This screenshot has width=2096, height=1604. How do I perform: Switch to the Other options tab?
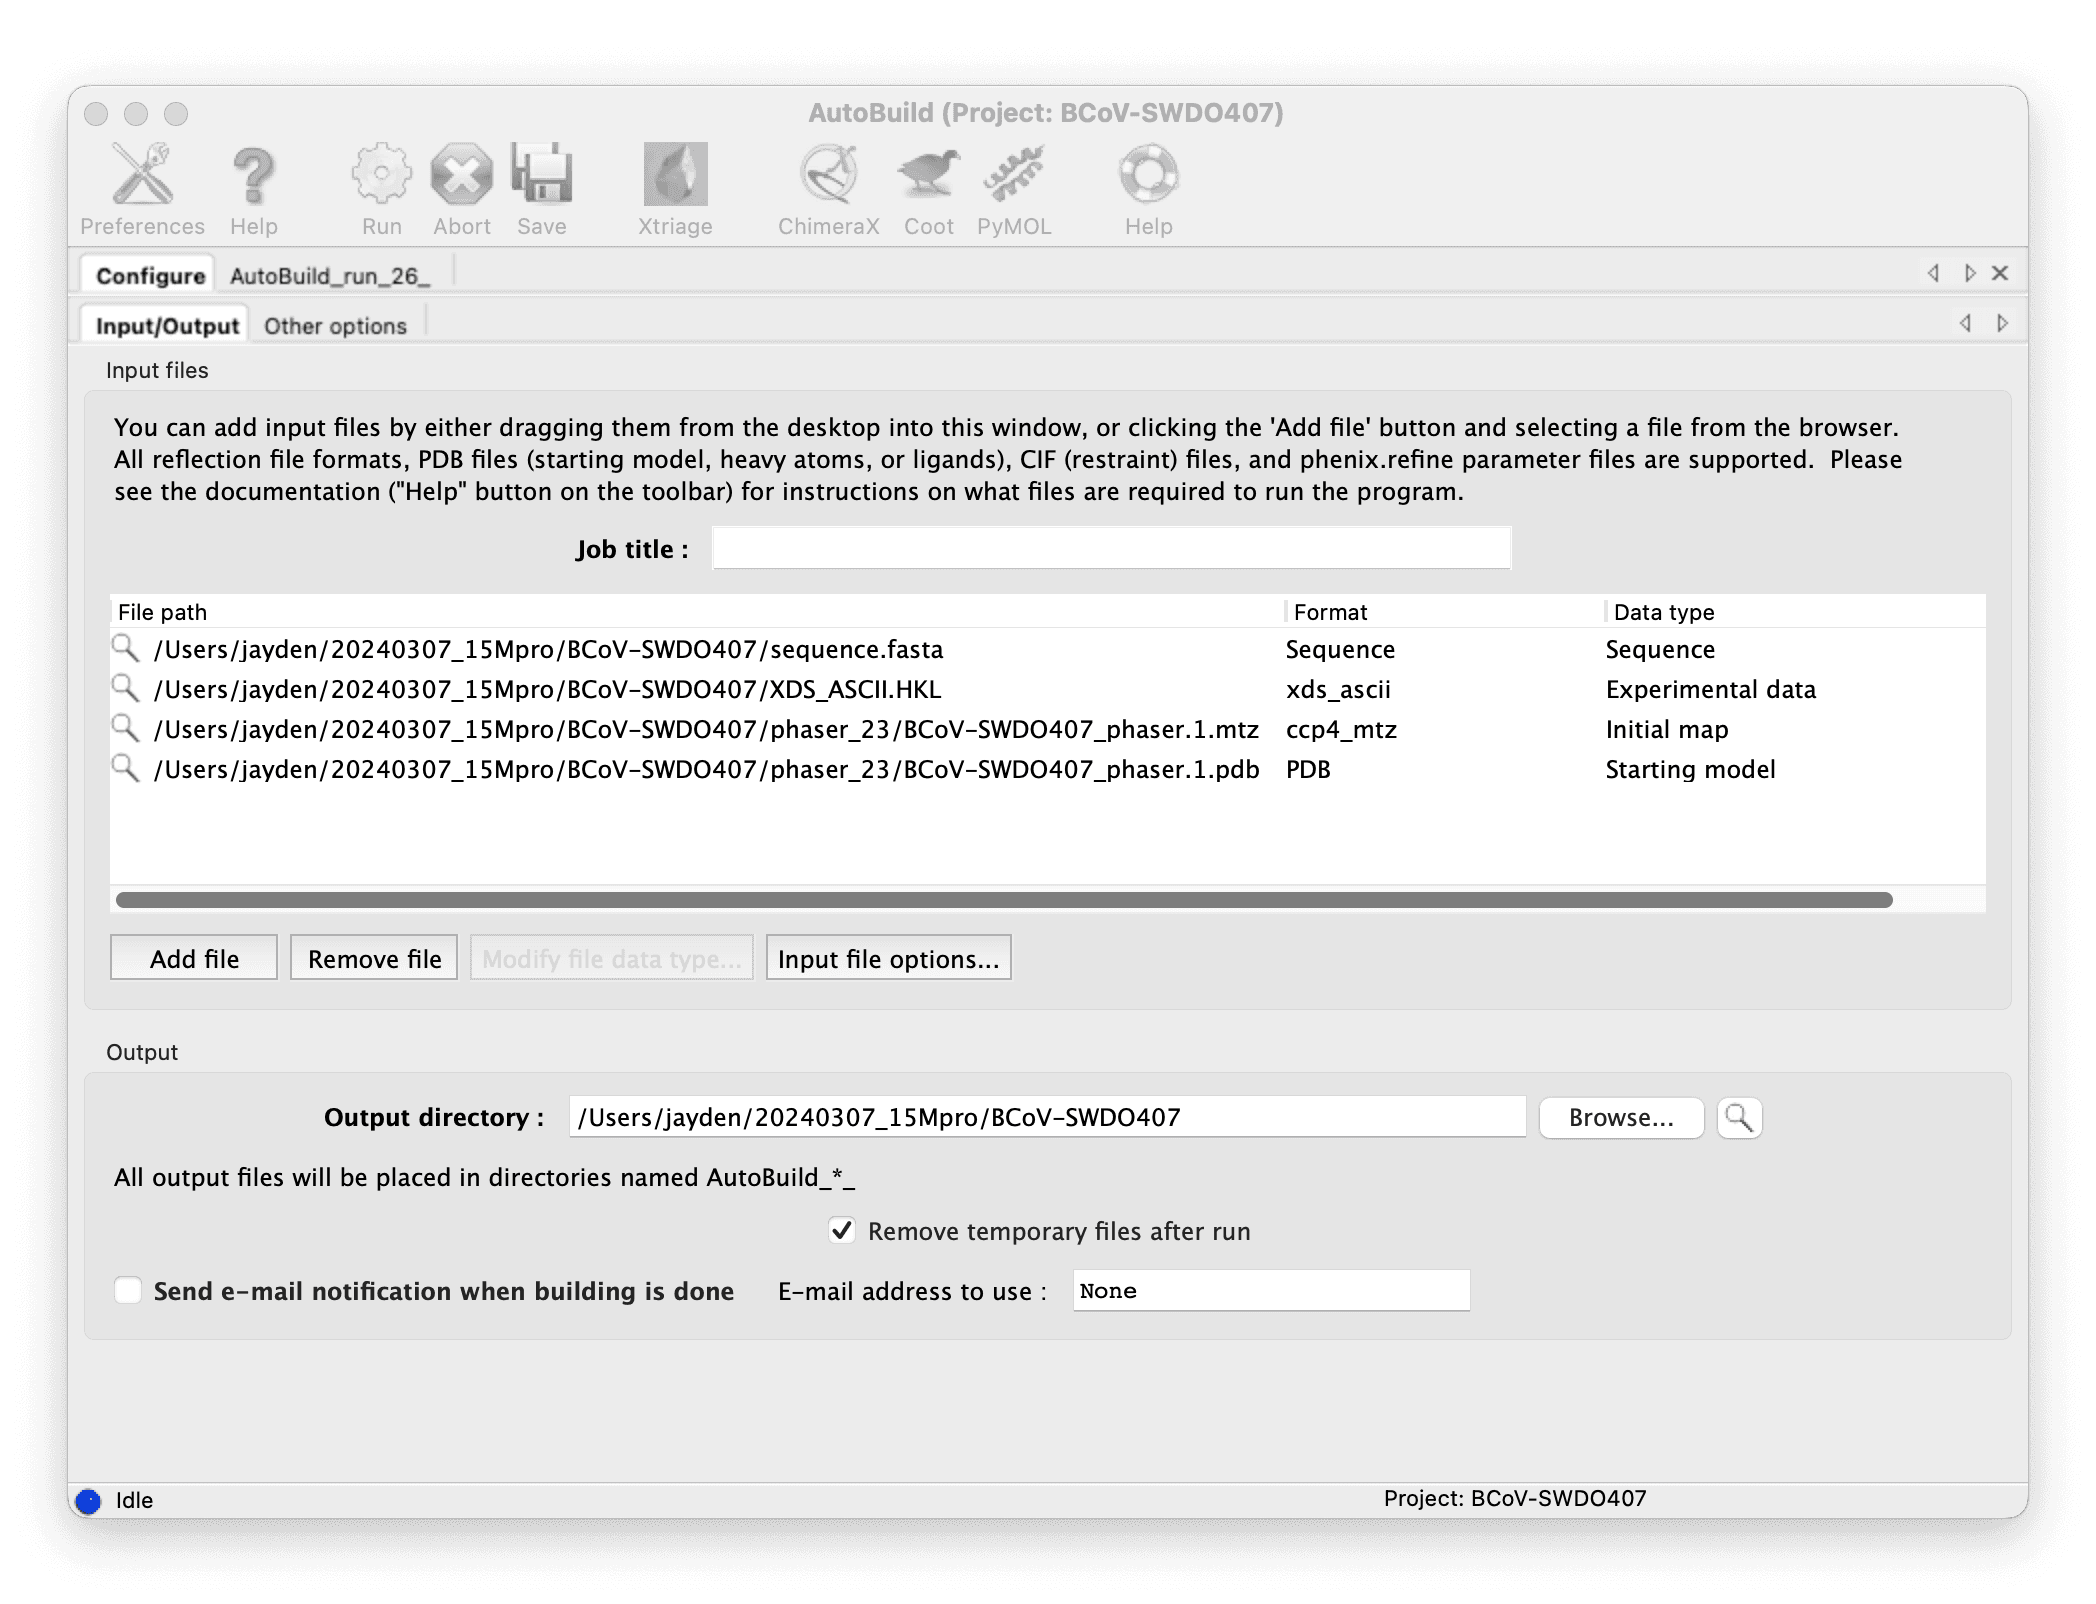[335, 326]
